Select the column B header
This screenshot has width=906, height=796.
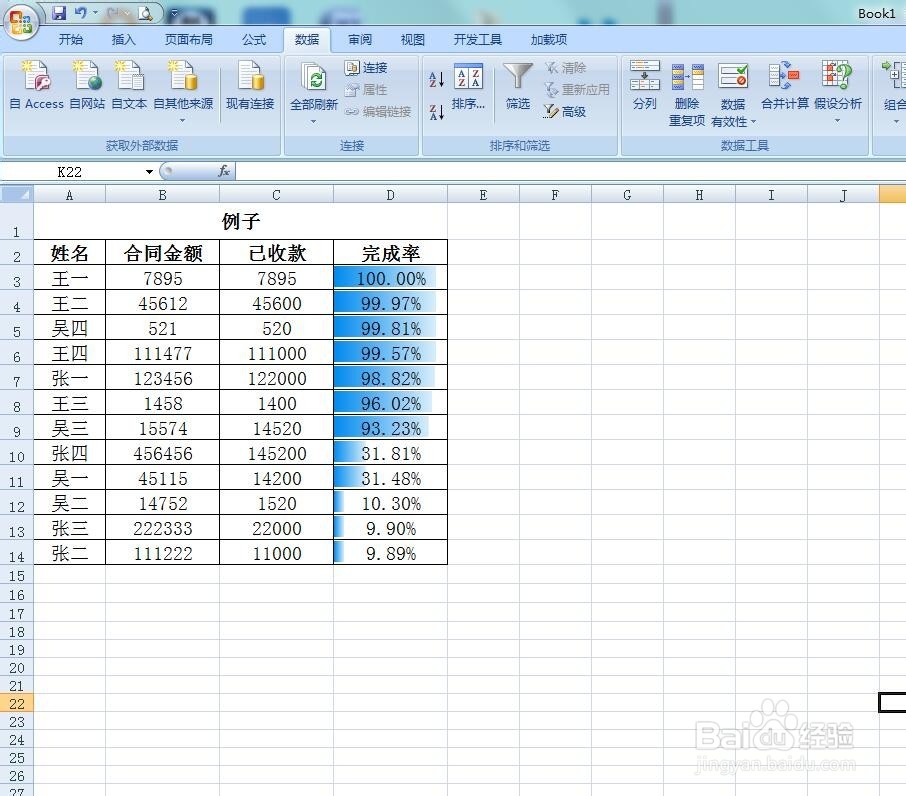[x=161, y=194]
